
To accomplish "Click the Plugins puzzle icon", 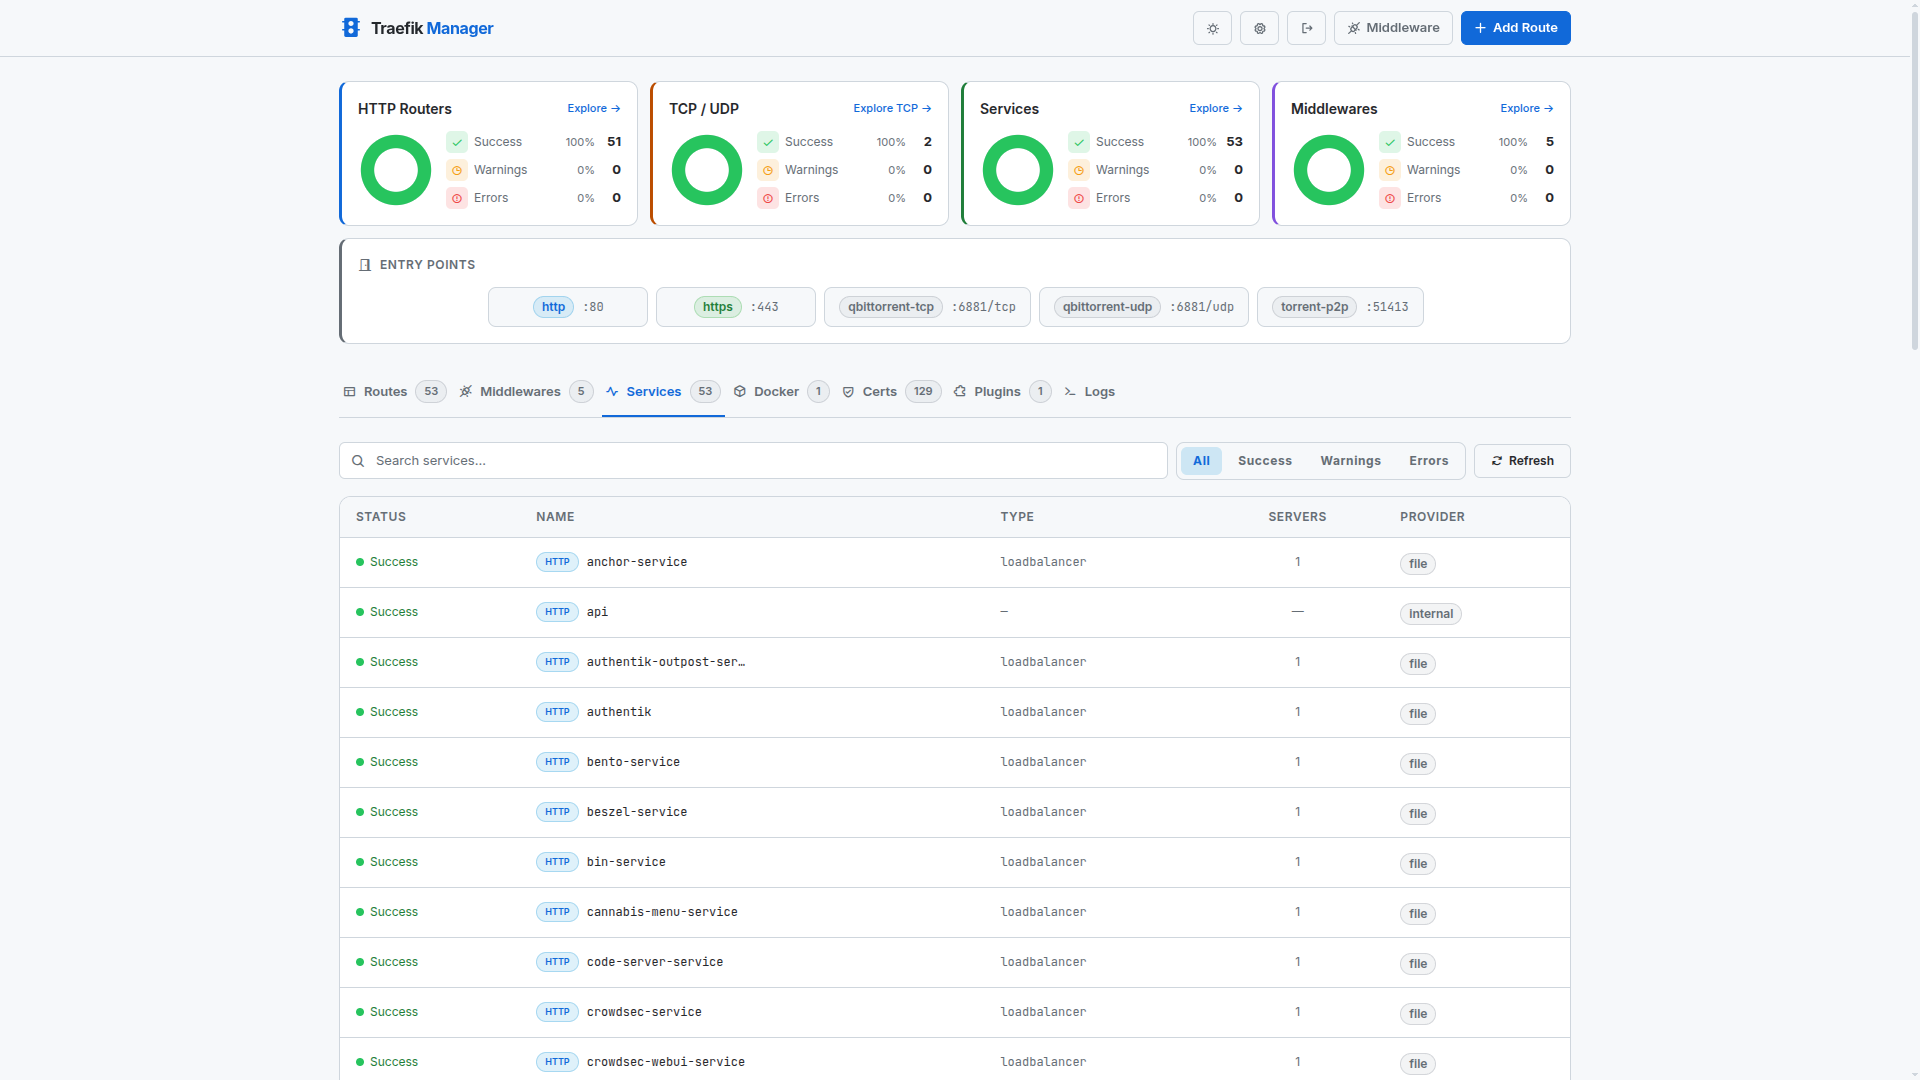I will coord(959,391).
